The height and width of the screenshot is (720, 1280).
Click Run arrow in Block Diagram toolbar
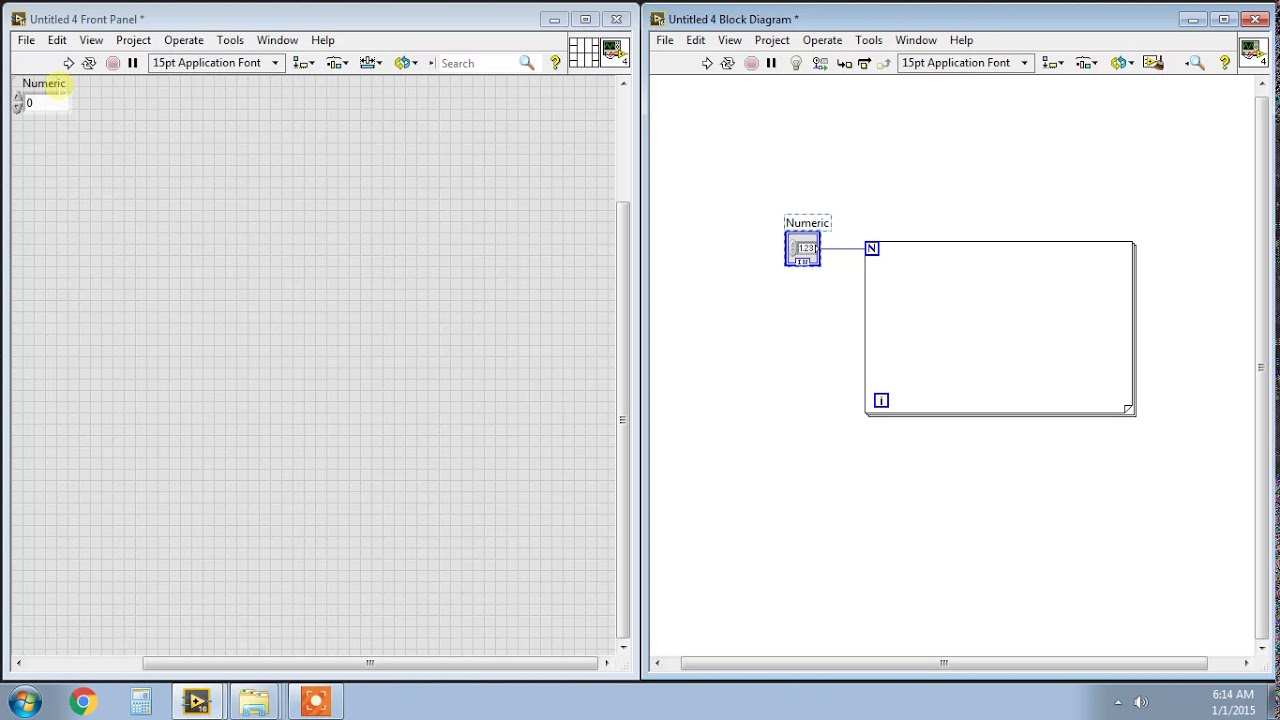[x=707, y=63]
